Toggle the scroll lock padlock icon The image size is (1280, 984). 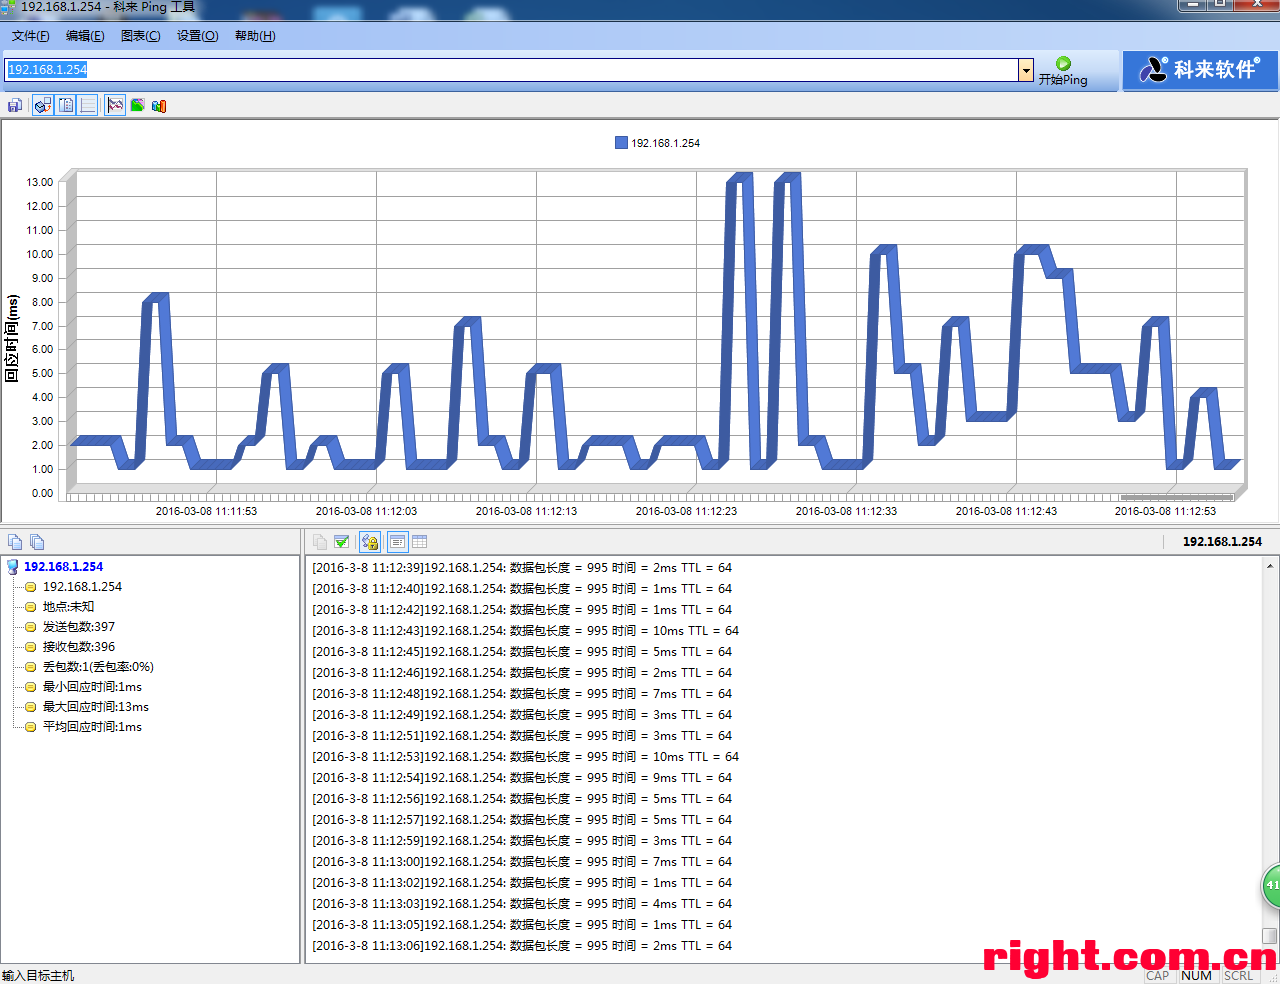pyautogui.click(x=370, y=542)
